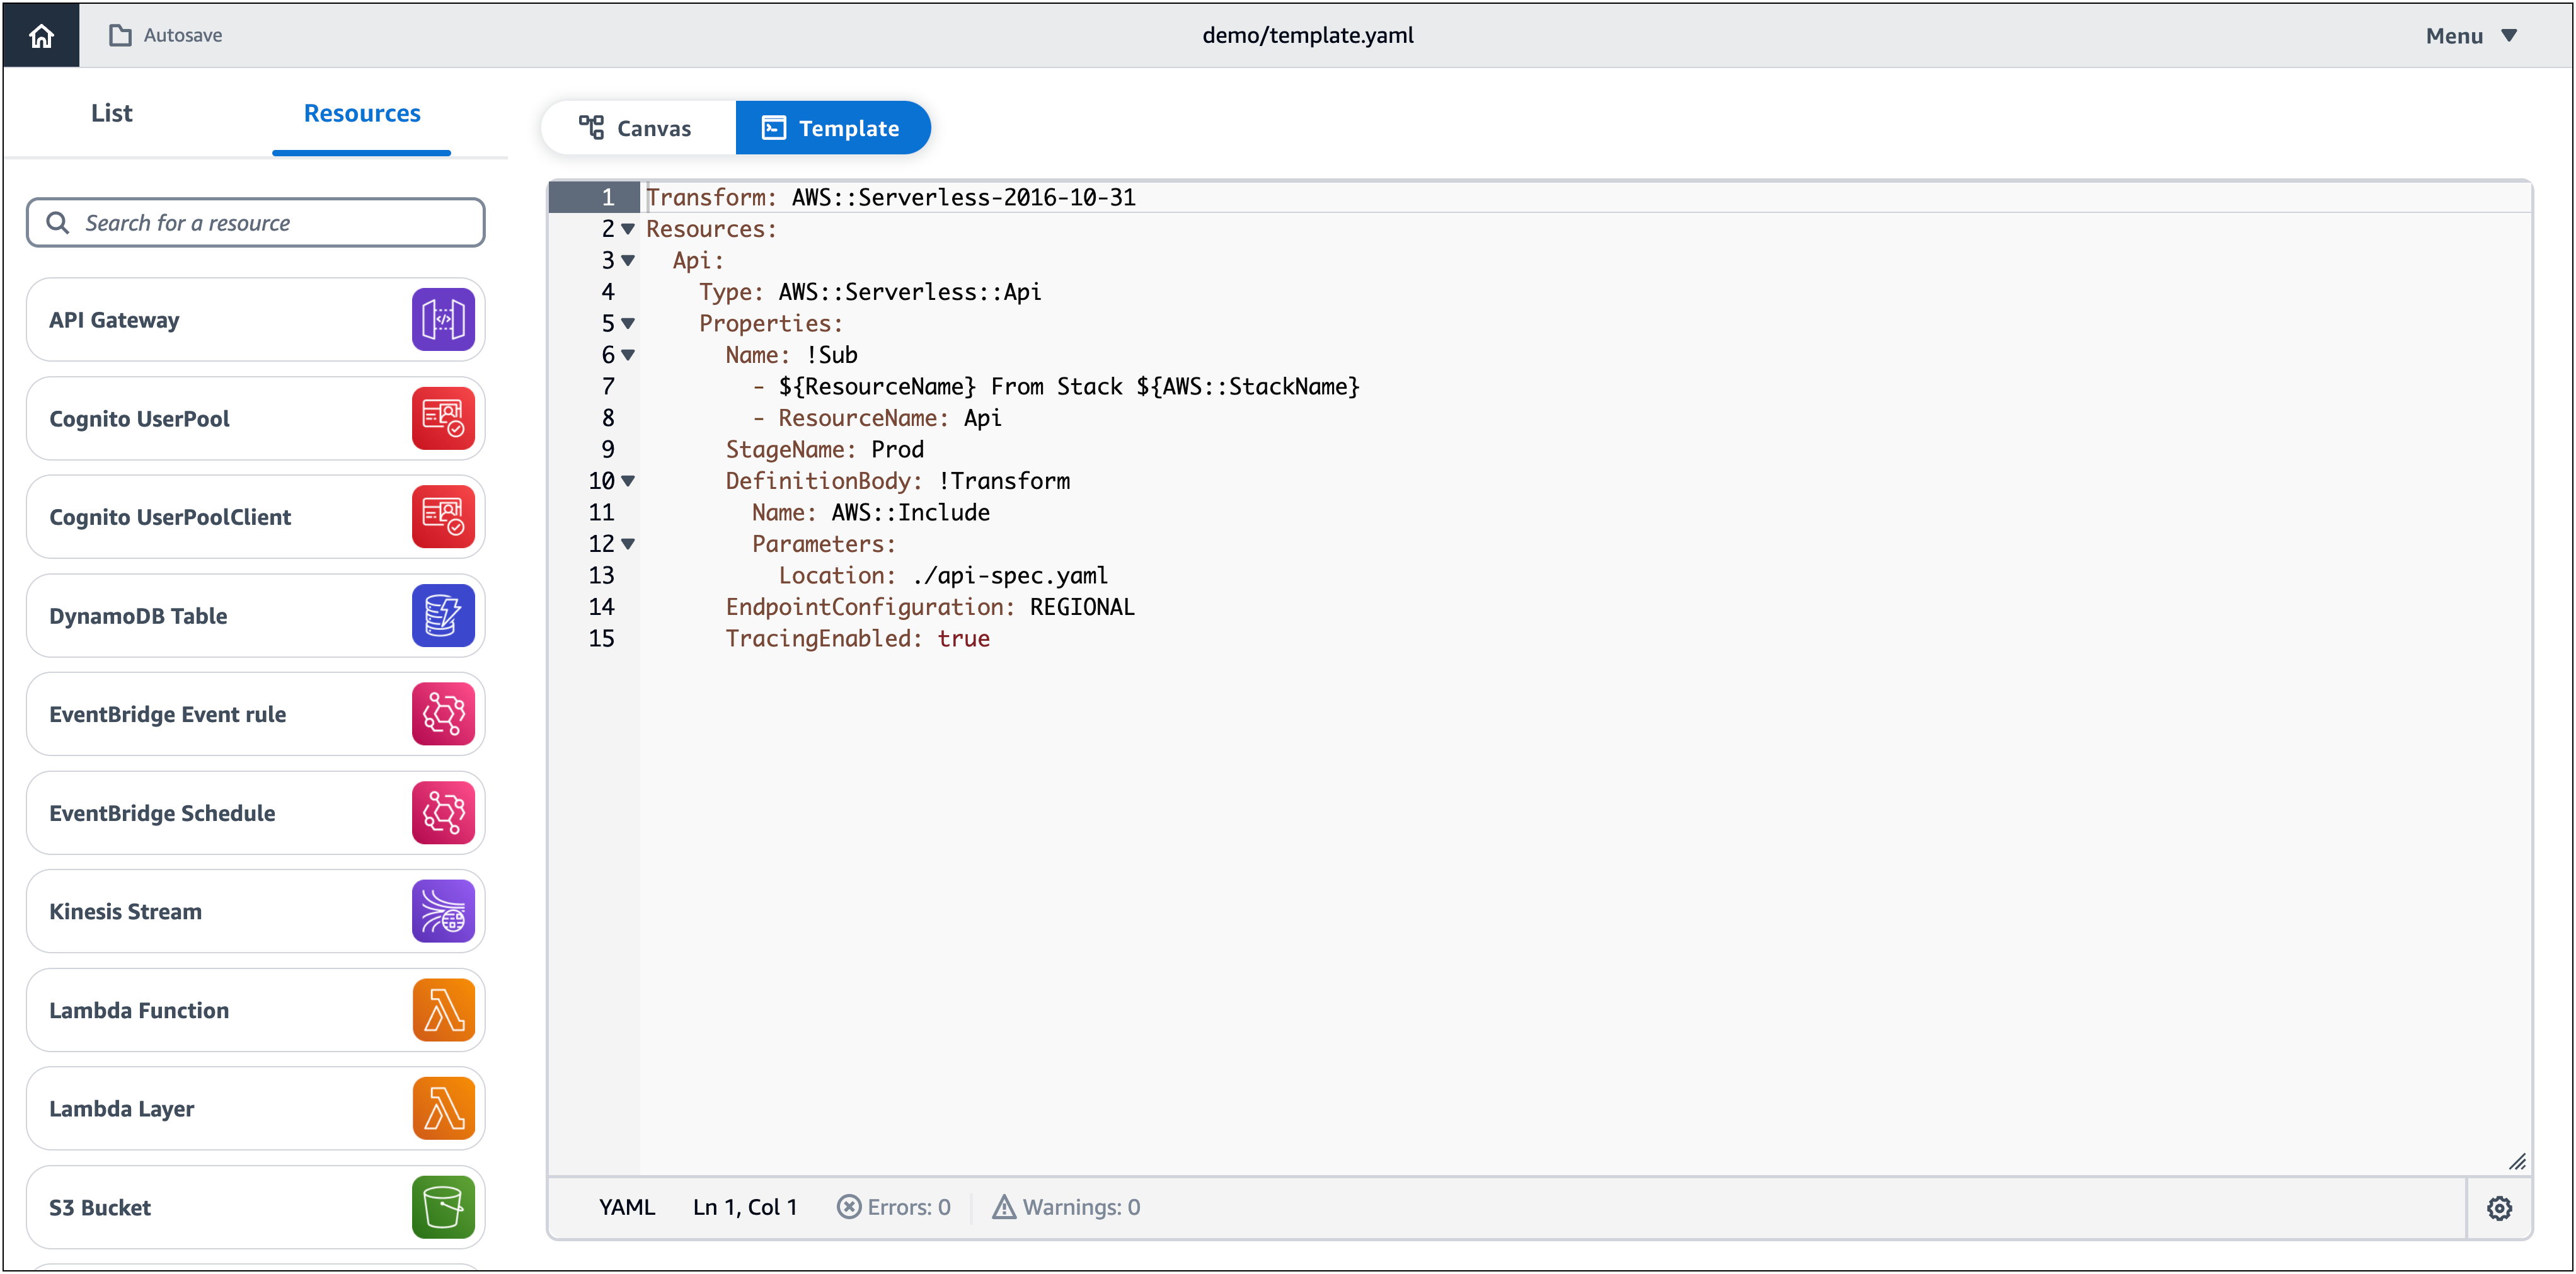Click the Lambda Function icon
Image resolution: width=2576 pixels, height=1274 pixels.
coord(443,1010)
